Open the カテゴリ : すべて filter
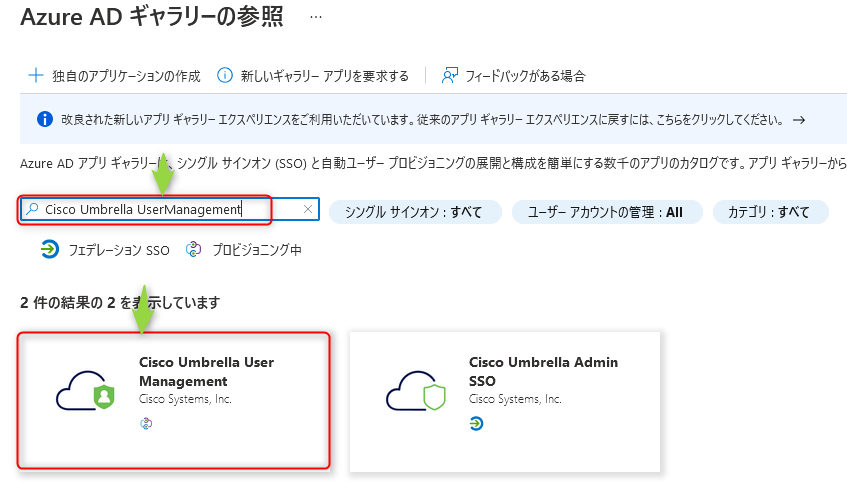Screen dimensions: 847x492 click(770, 212)
